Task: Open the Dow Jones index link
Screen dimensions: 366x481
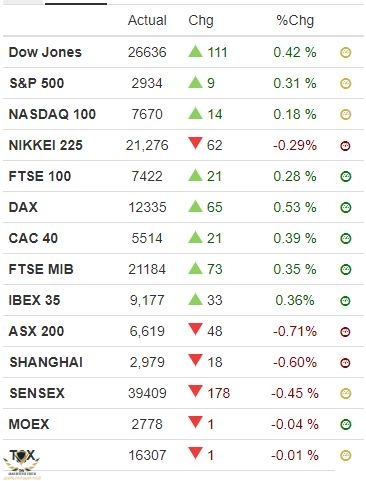Action: [45, 52]
